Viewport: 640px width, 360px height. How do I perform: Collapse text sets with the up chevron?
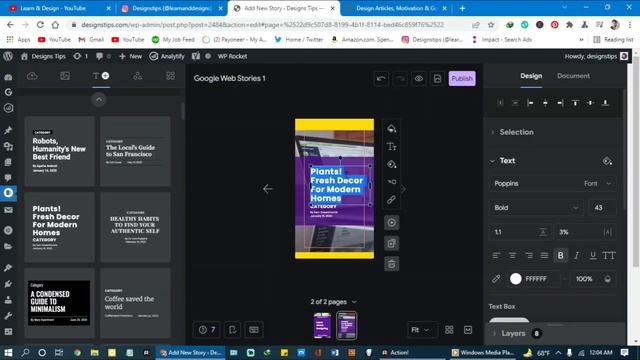pyautogui.click(x=98, y=100)
